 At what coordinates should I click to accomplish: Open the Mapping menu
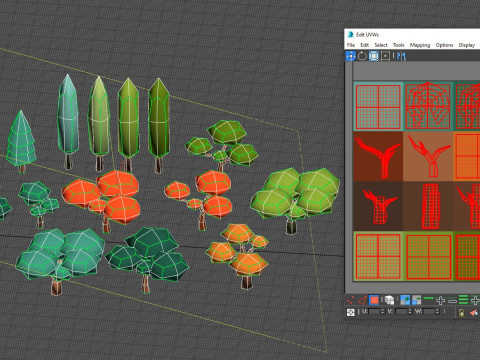[420, 45]
